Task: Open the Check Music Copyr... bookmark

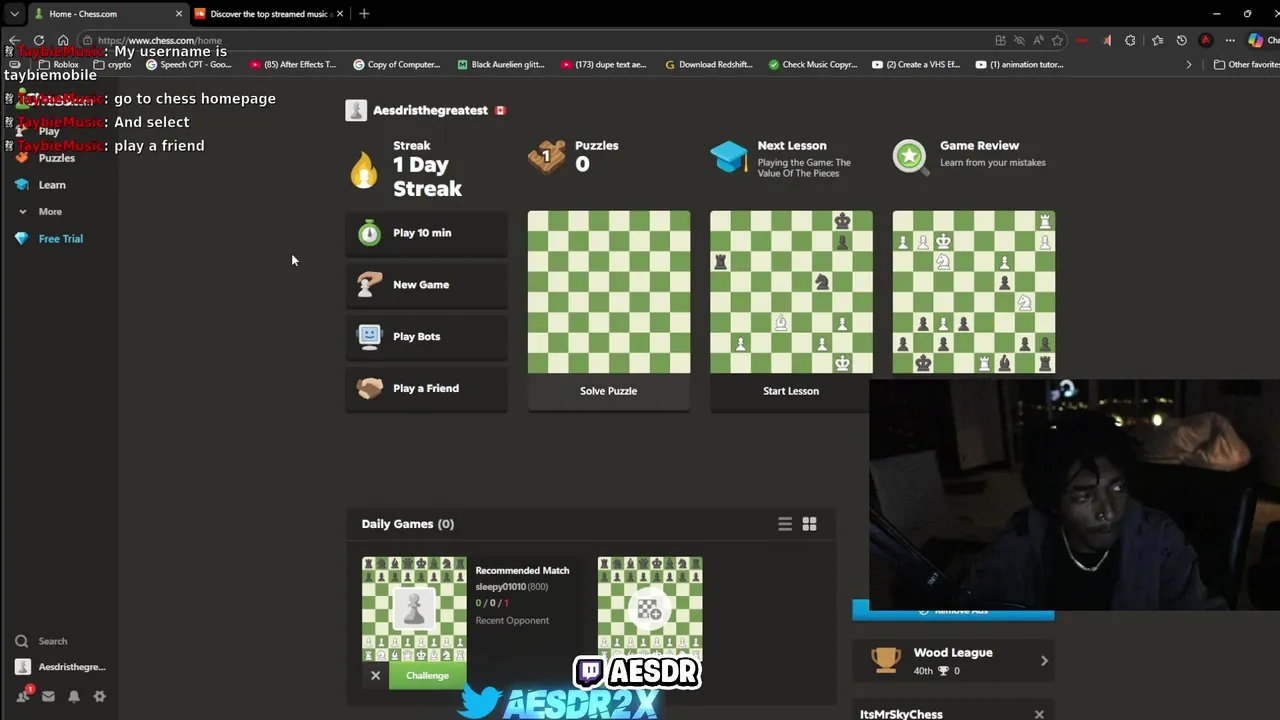Action: point(813,65)
